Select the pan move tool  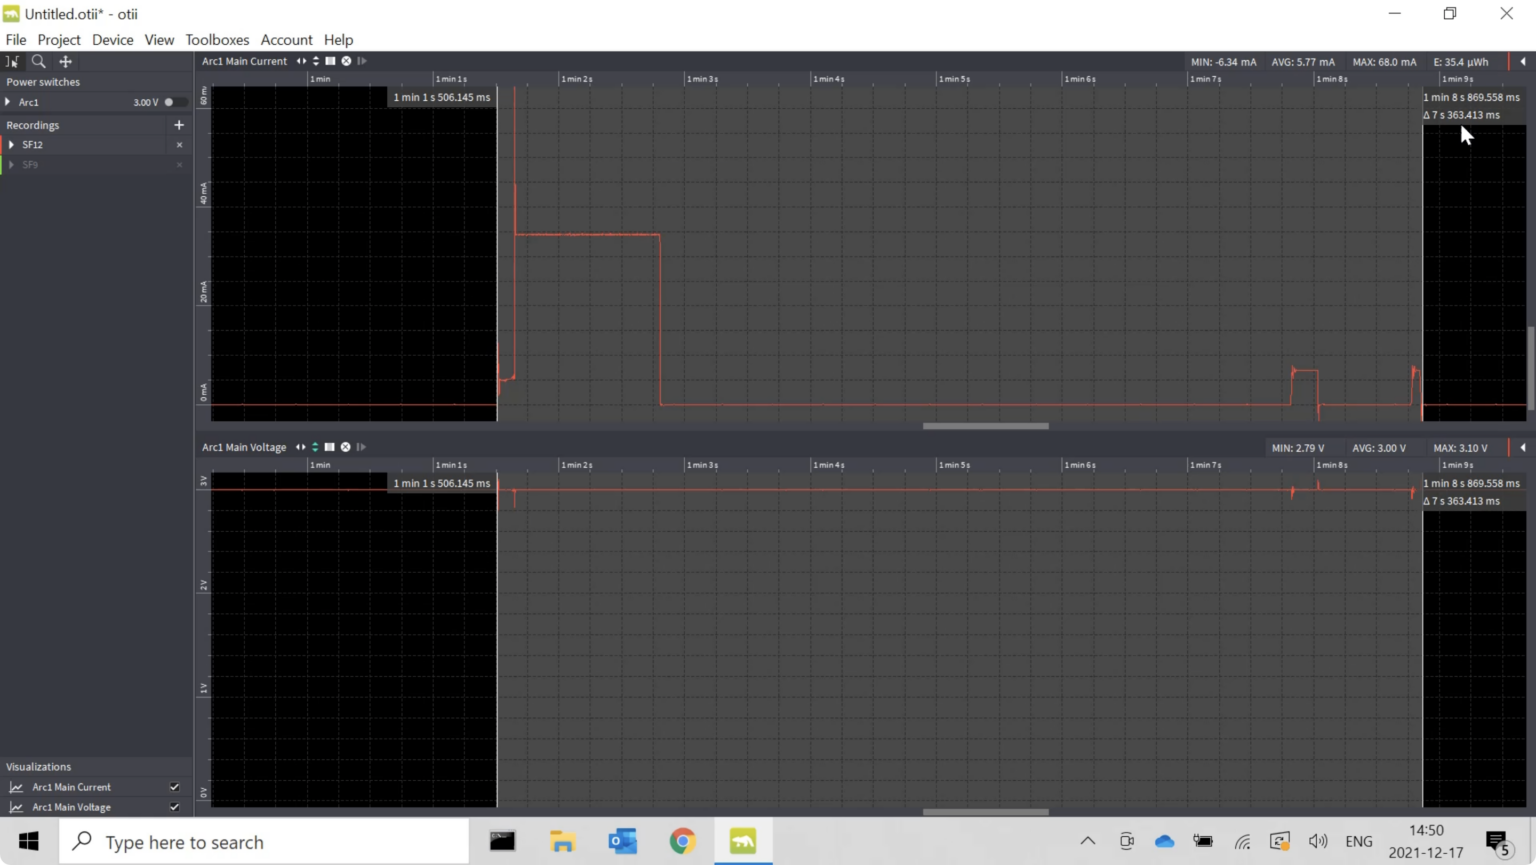coord(66,61)
